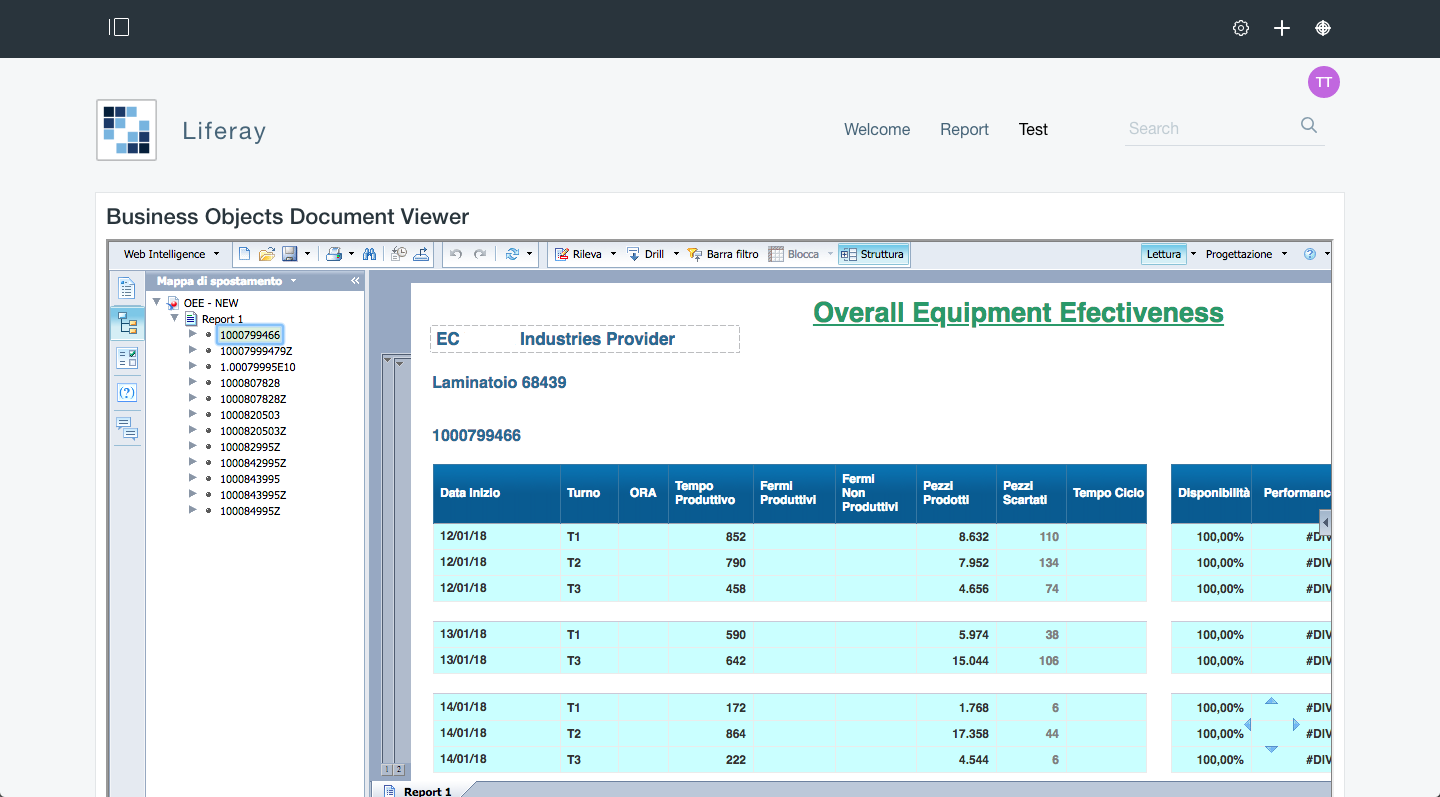The width and height of the screenshot is (1440, 797).
Task: Collapse the Report 1 tree node
Action: 175,319
